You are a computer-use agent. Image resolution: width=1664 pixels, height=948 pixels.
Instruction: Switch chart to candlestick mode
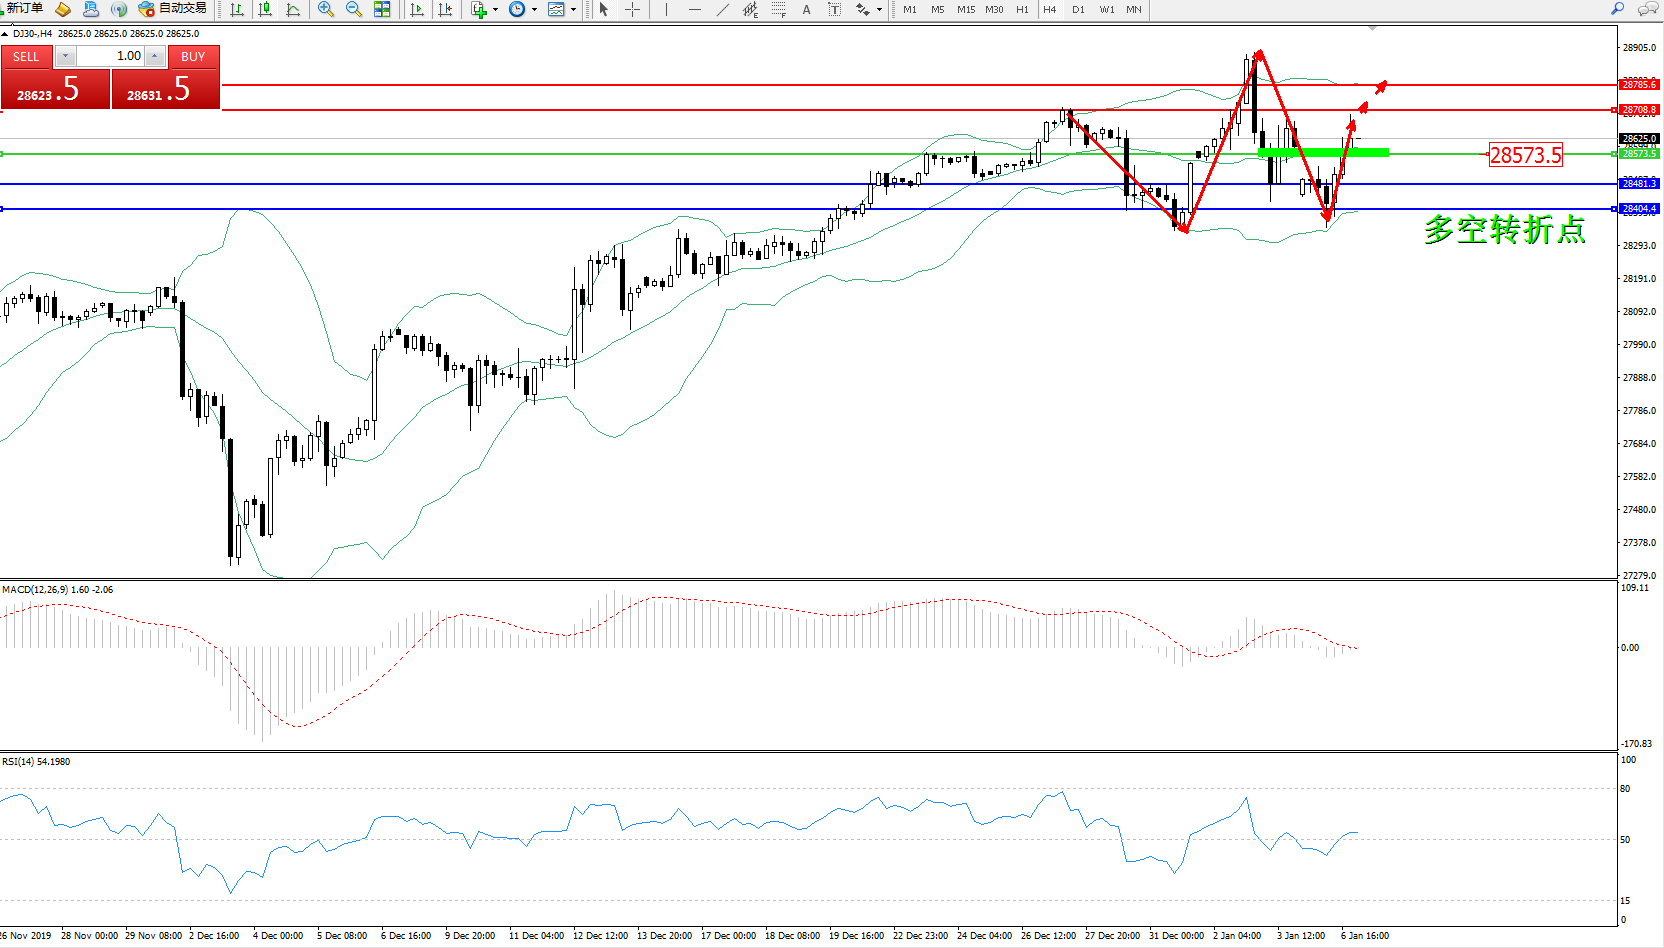265,9
